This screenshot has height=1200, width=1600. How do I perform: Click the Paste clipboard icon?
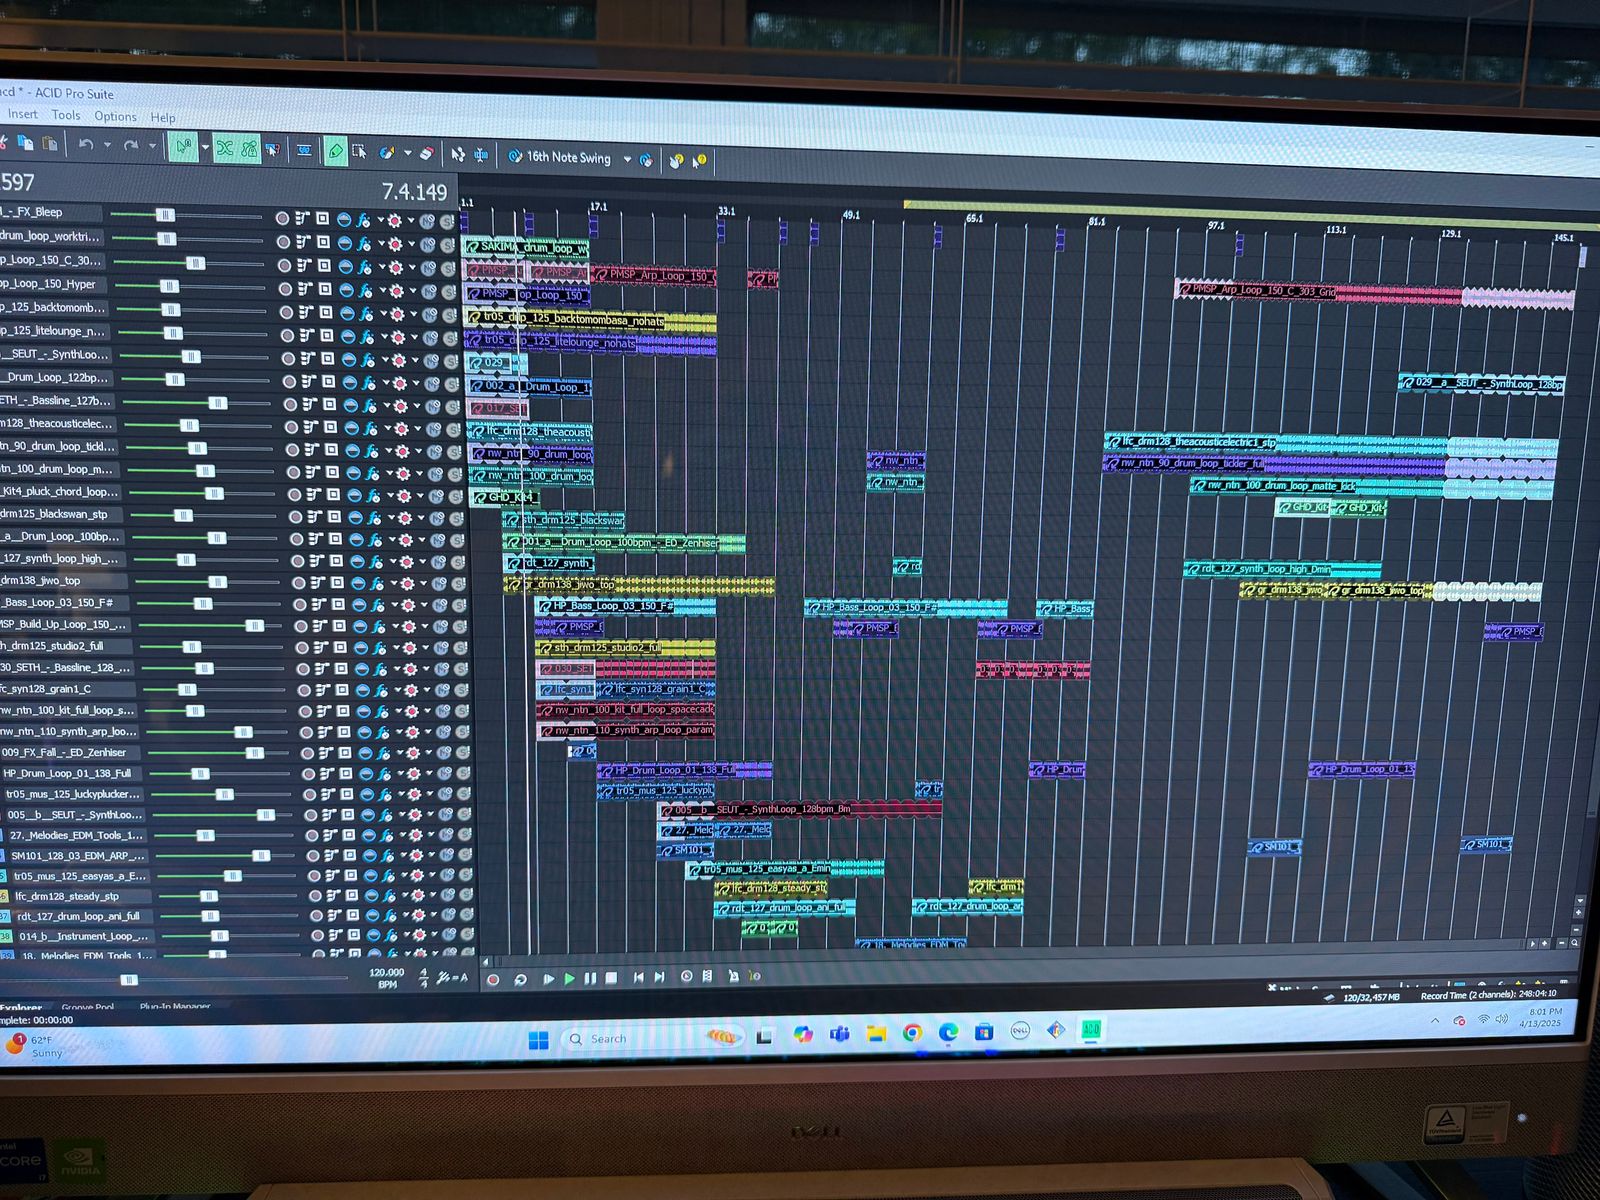49,144
